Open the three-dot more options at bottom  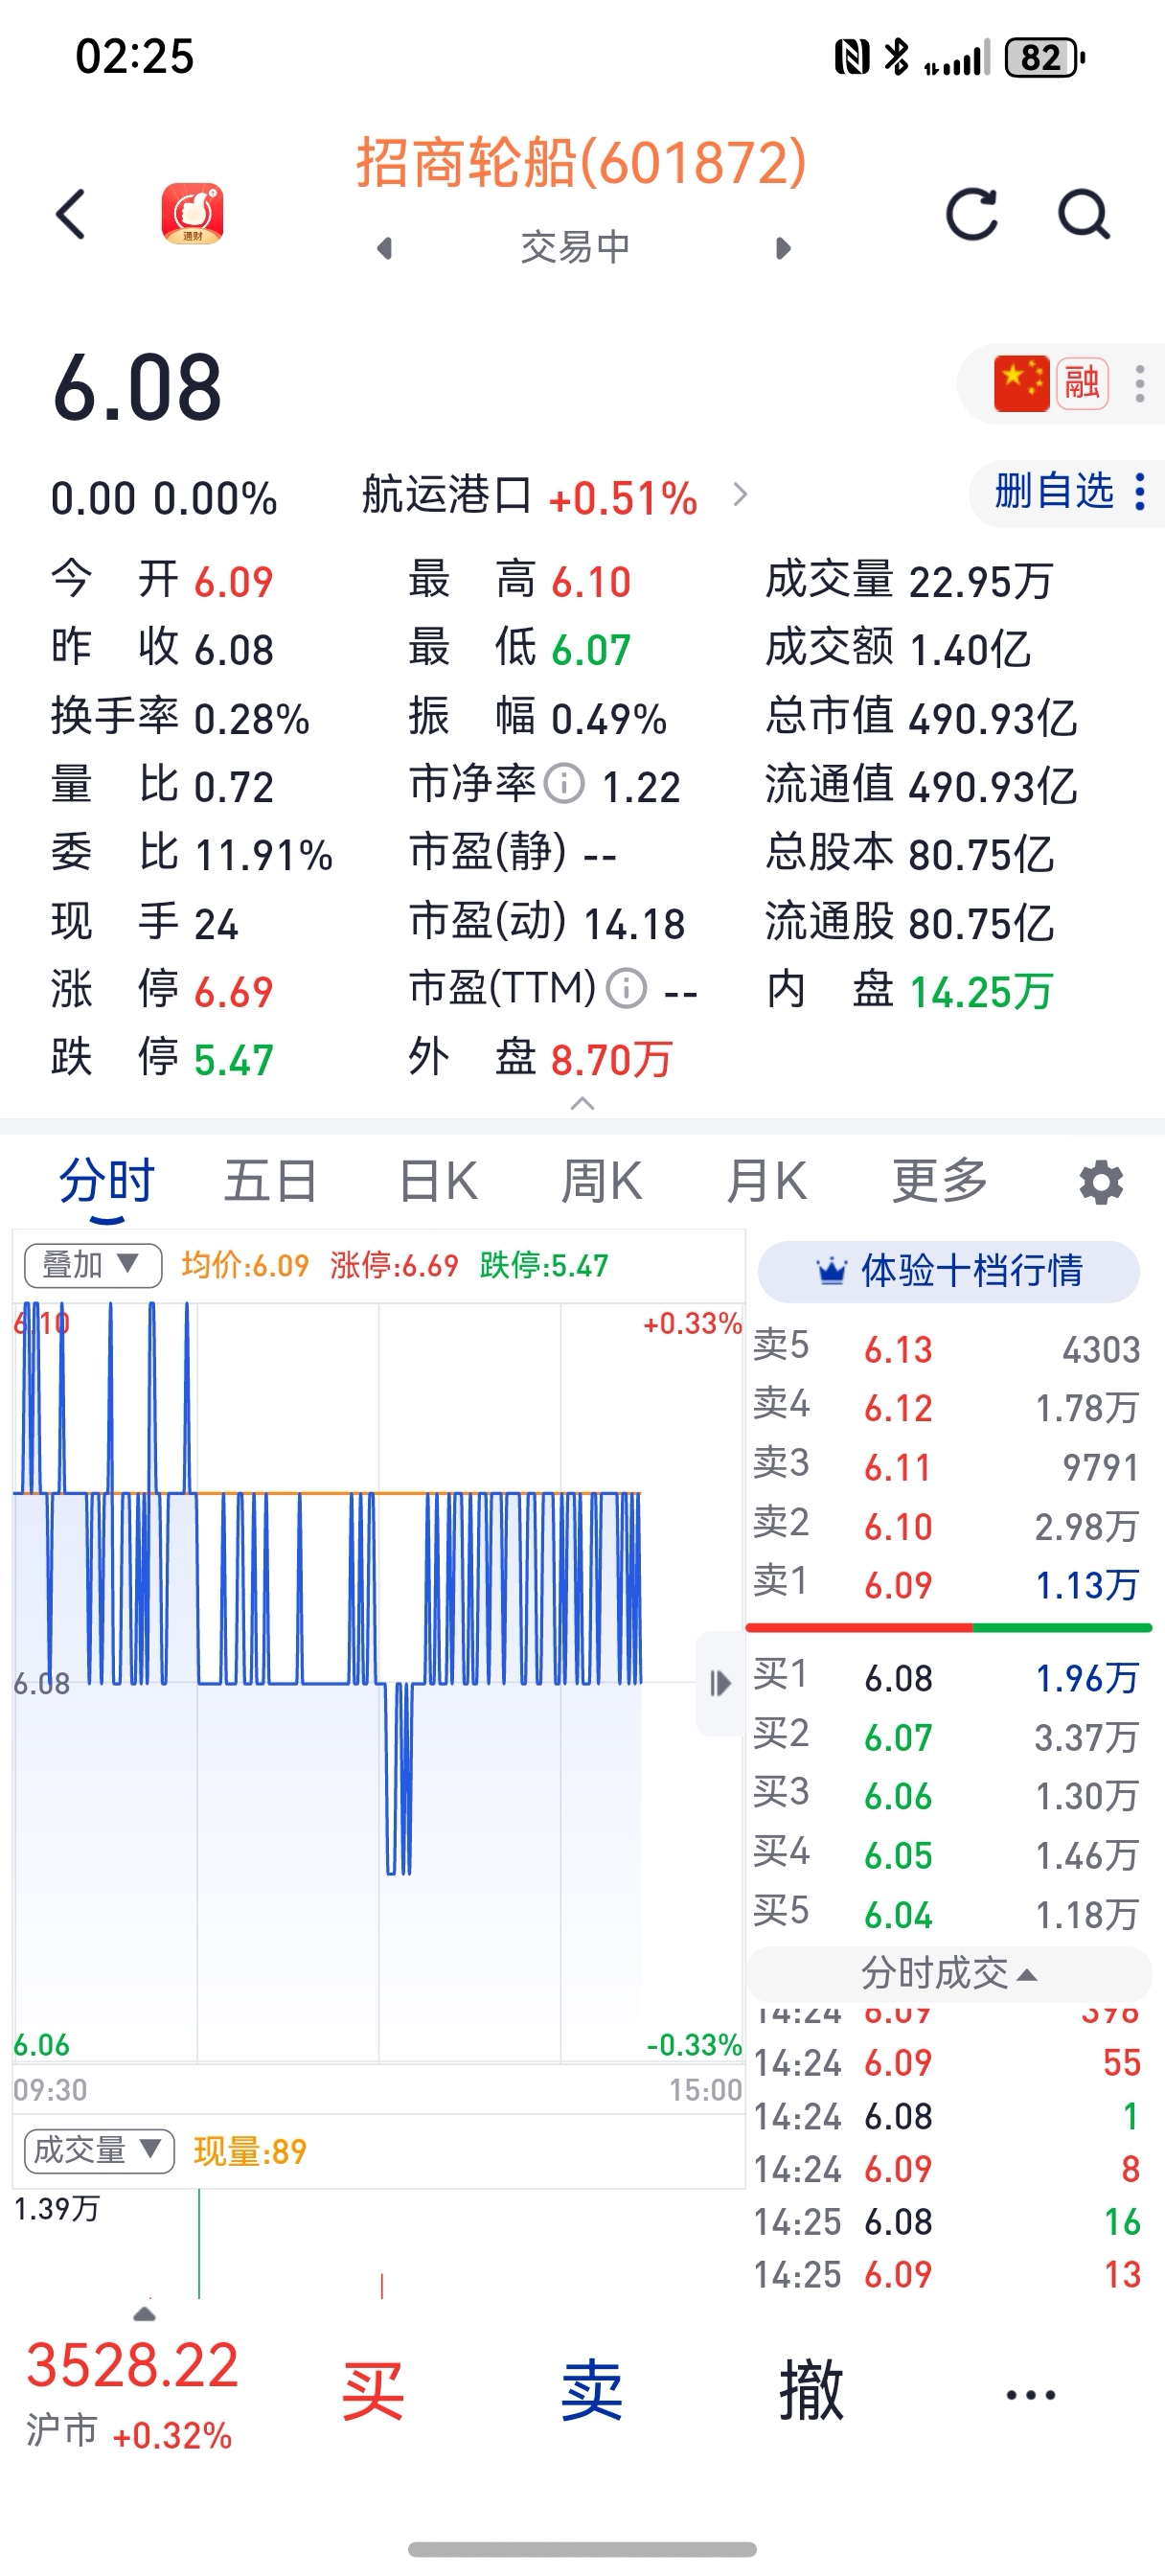(x=1030, y=2395)
